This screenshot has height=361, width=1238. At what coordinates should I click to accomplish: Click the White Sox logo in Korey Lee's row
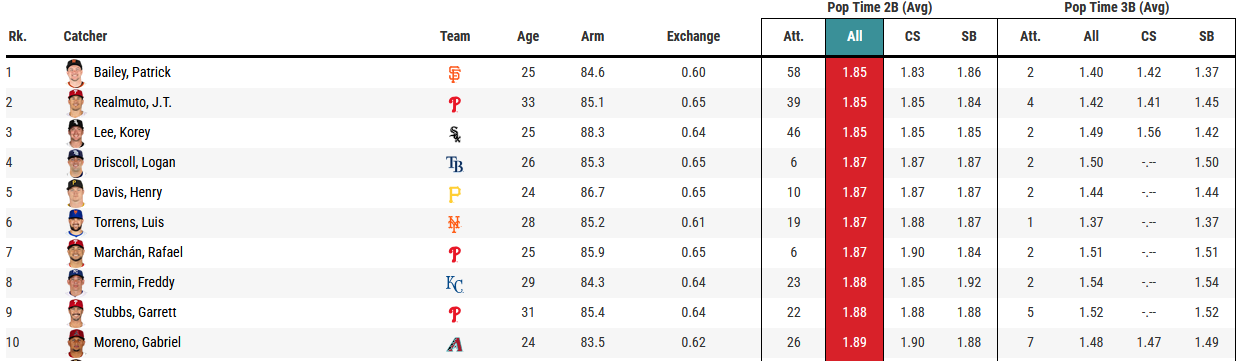454,133
